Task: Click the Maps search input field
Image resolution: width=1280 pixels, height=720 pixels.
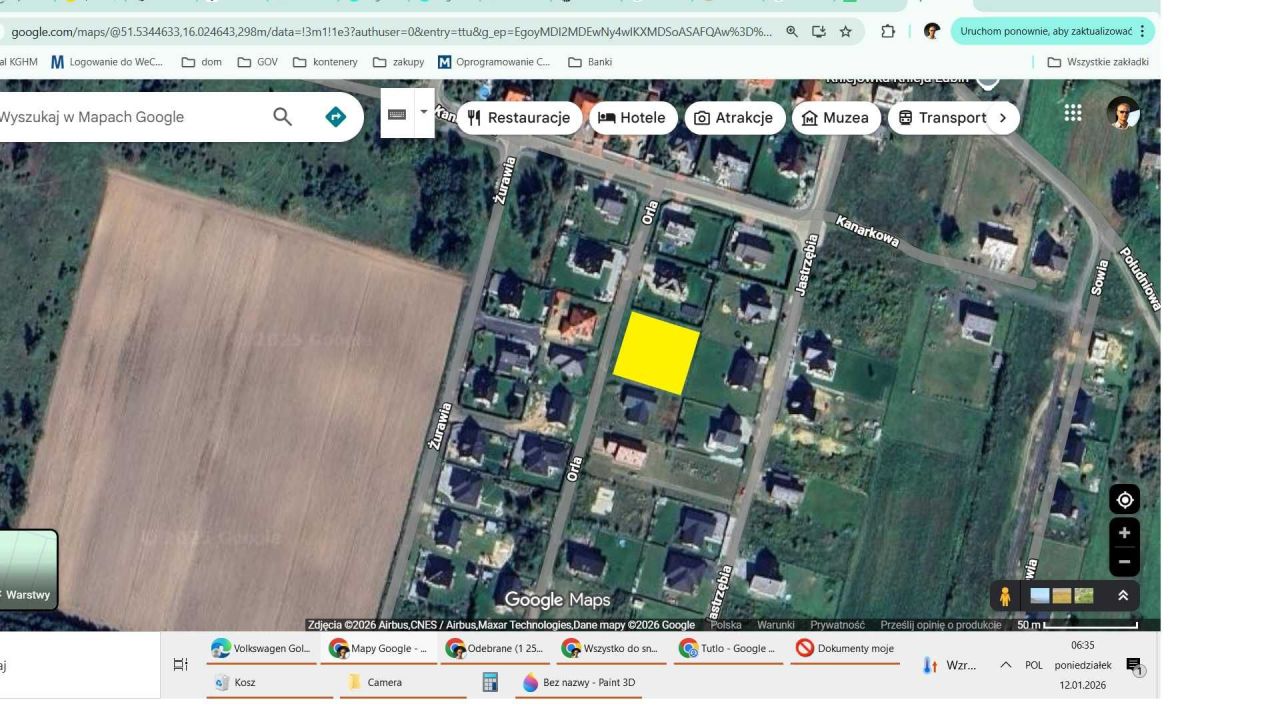Action: pyautogui.click(x=130, y=117)
